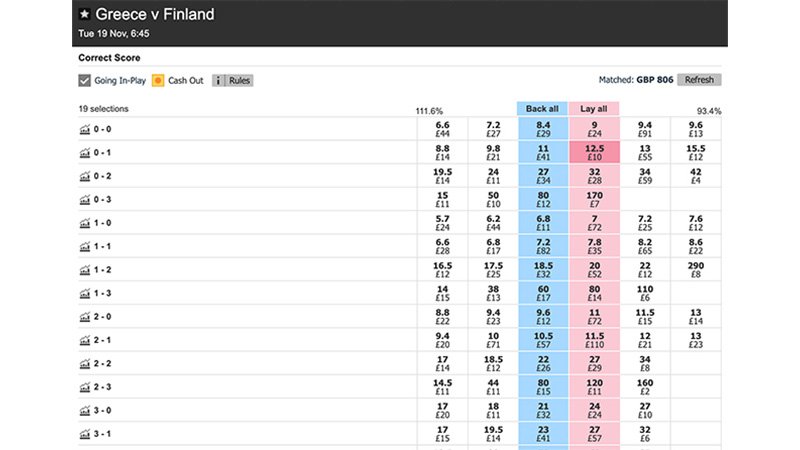Viewport: 800px width, 450px height.
Task: Refresh the market prices
Action: point(699,80)
